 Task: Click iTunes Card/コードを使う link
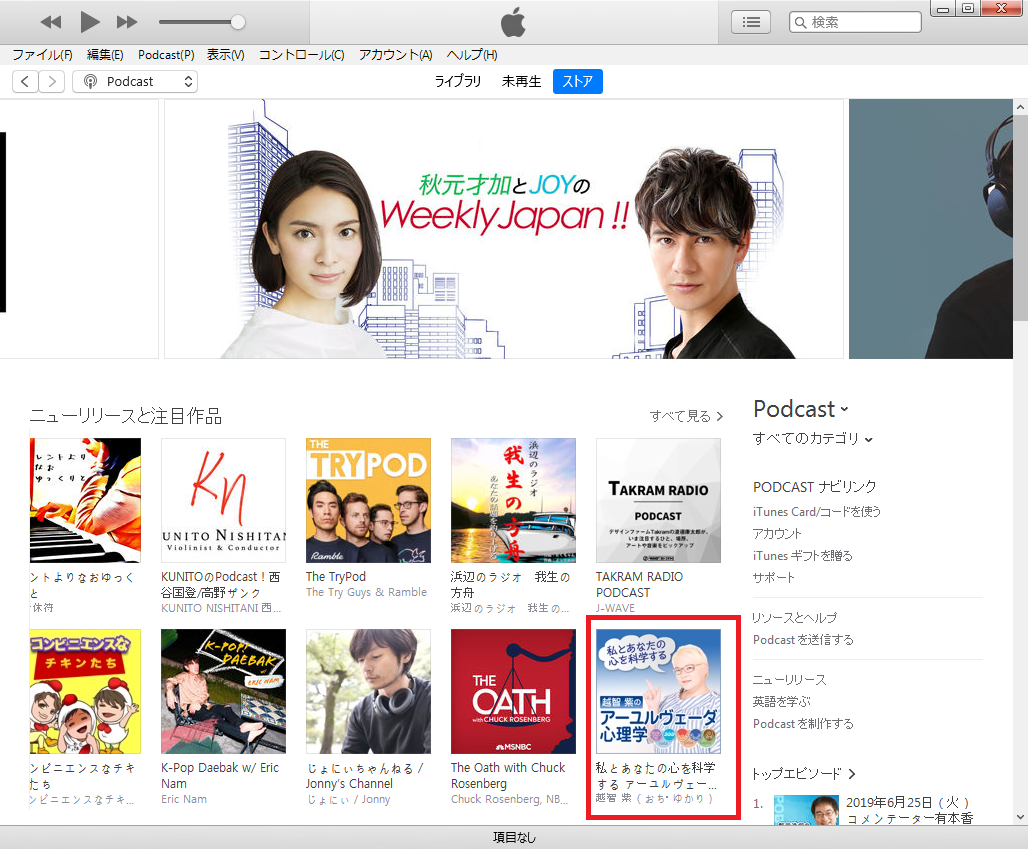(817, 511)
